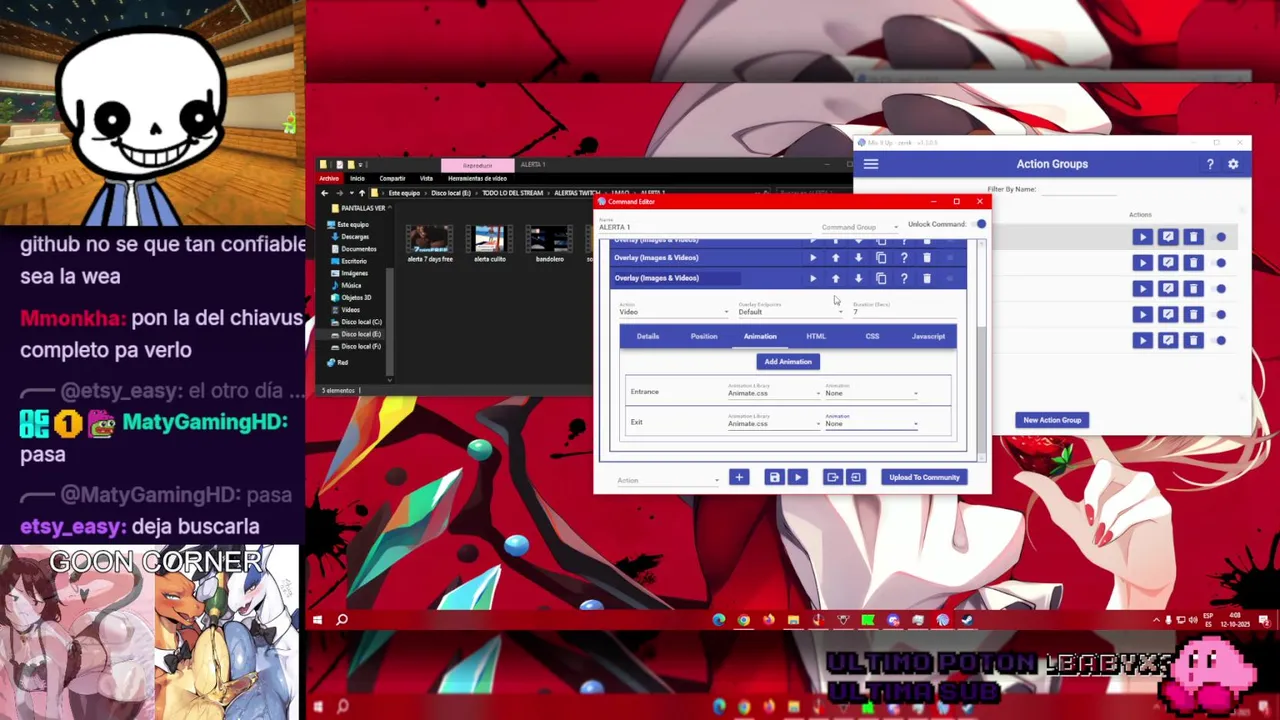Toggle enable switch of second action group
The height and width of the screenshot is (720, 1280).
tap(1221, 263)
